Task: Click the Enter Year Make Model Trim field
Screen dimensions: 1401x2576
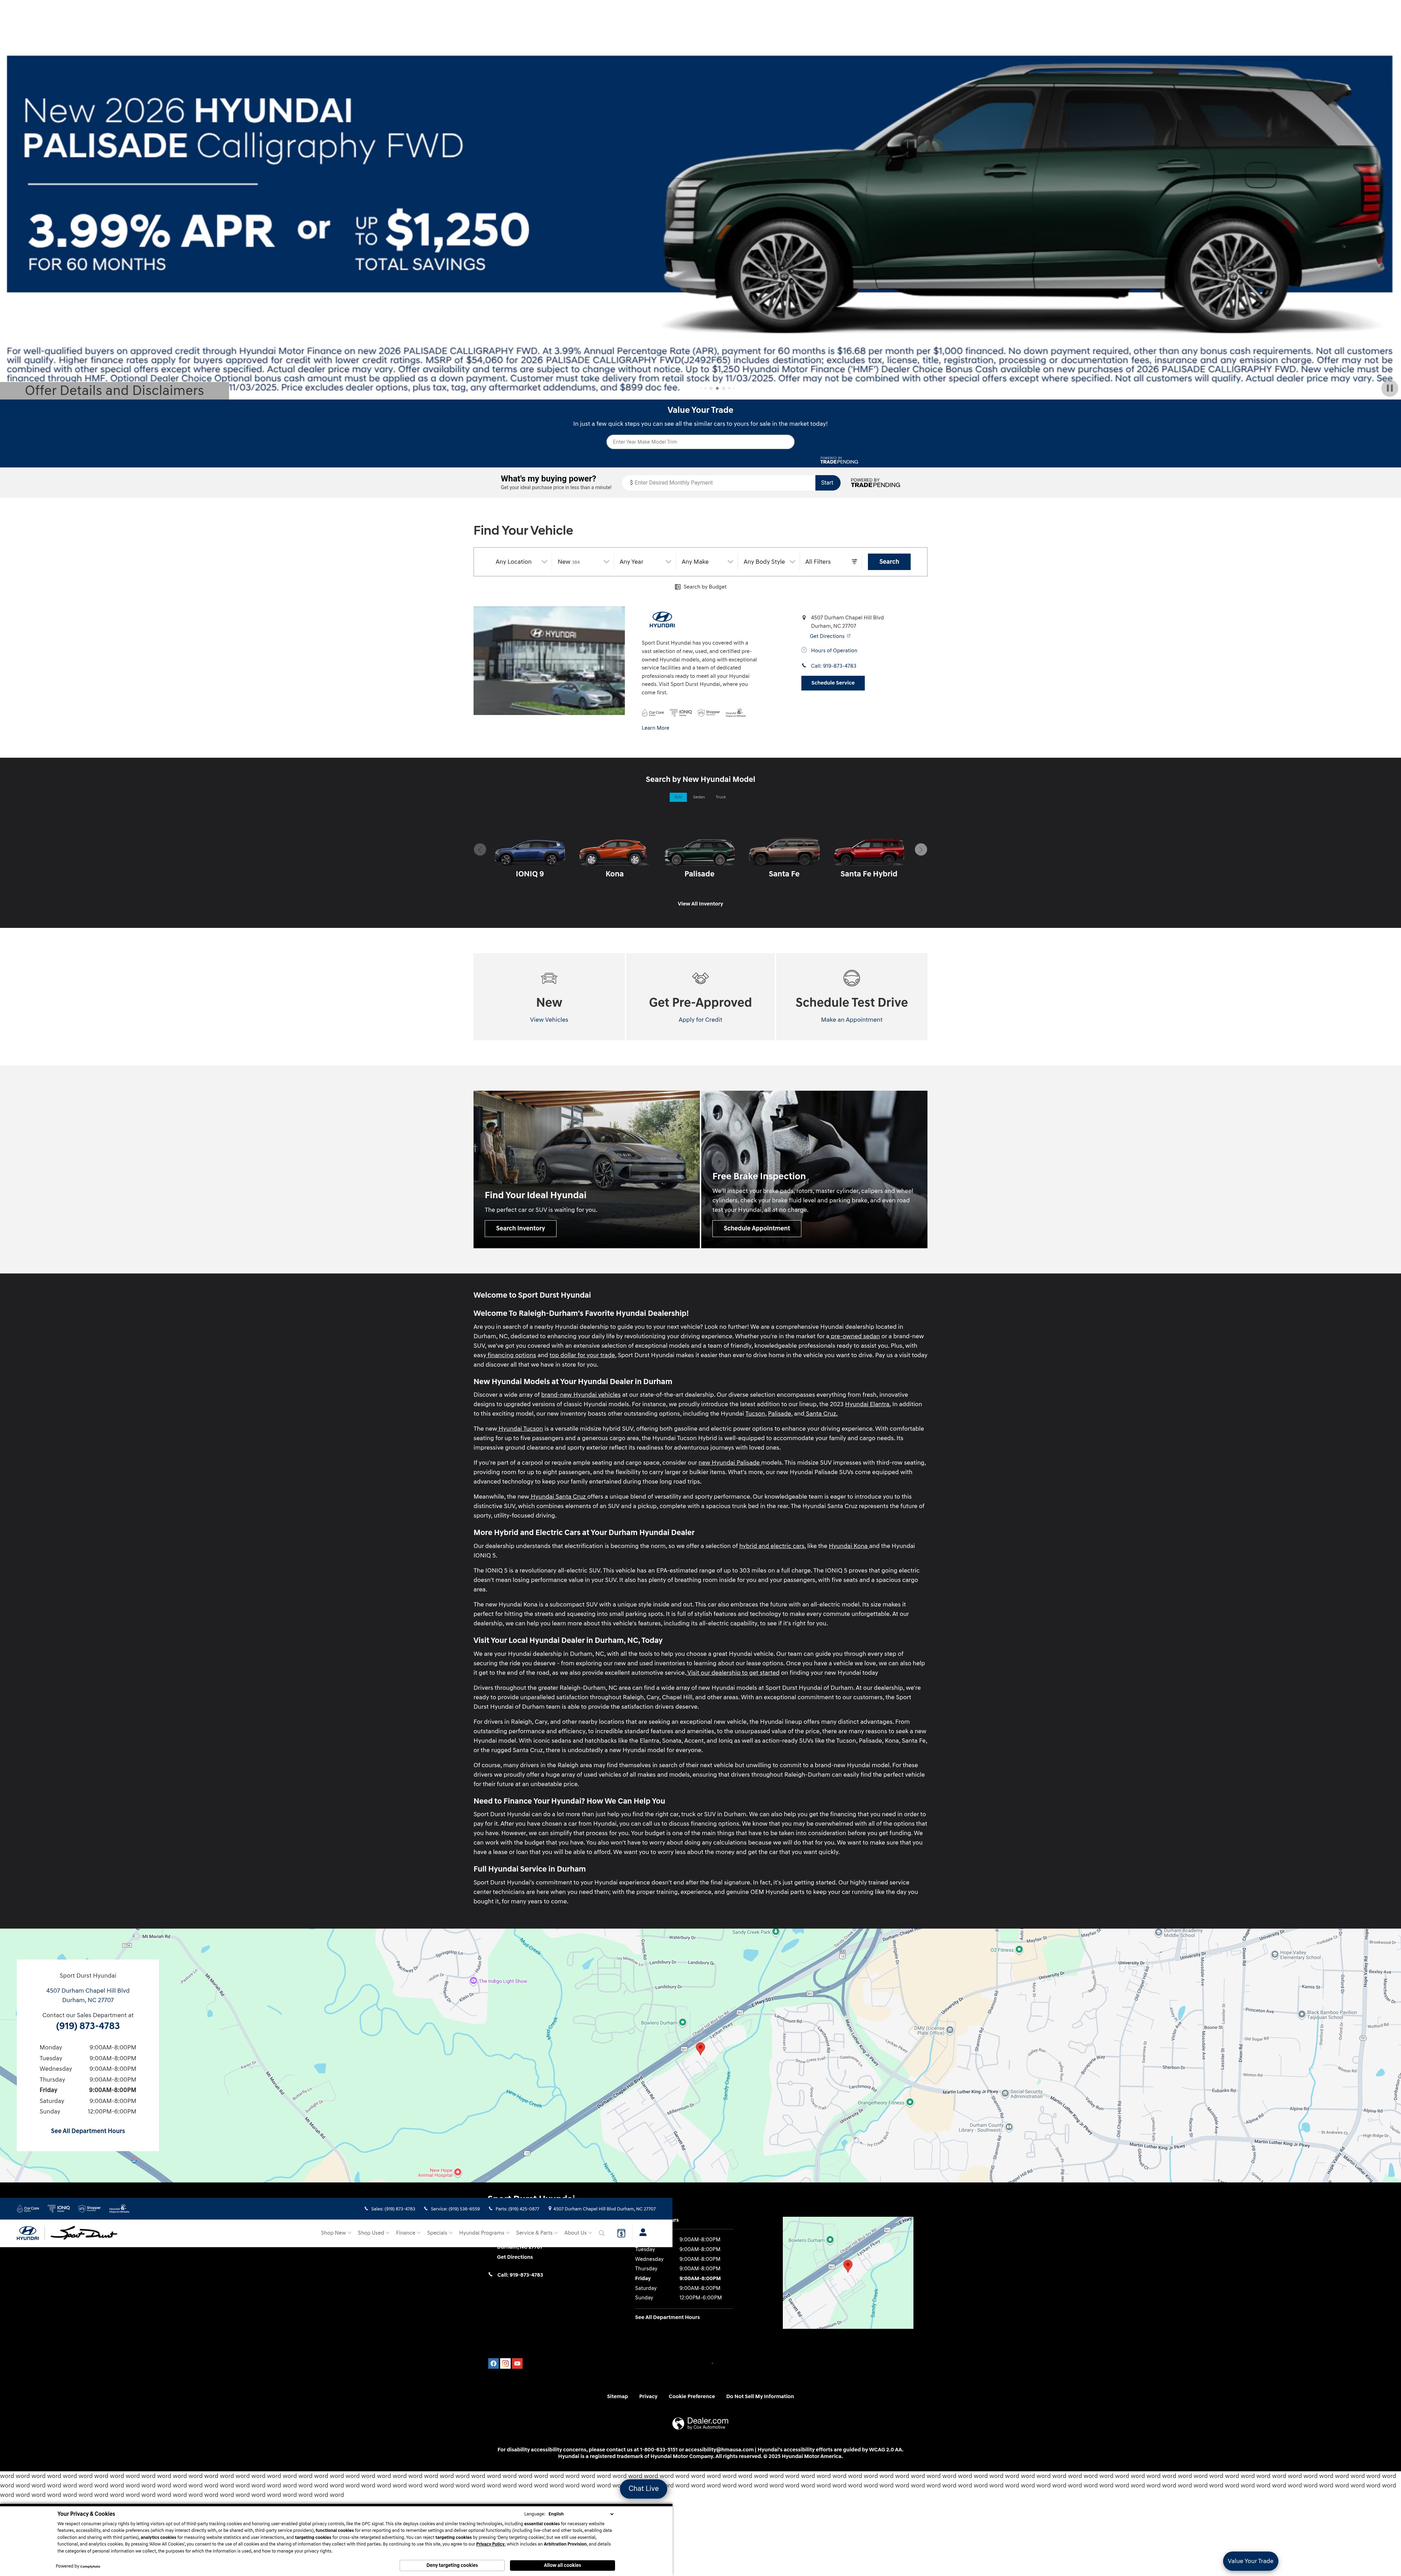Action: (x=700, y=442)
